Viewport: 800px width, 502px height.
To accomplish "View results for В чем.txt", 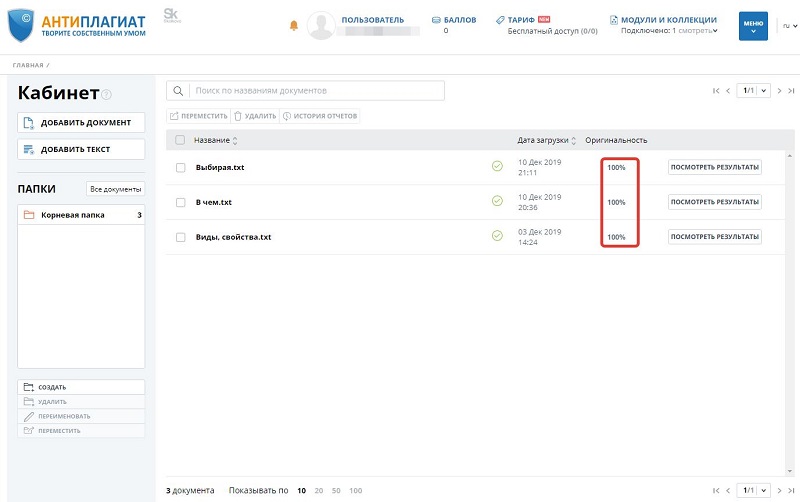I will tap(715, 202).
